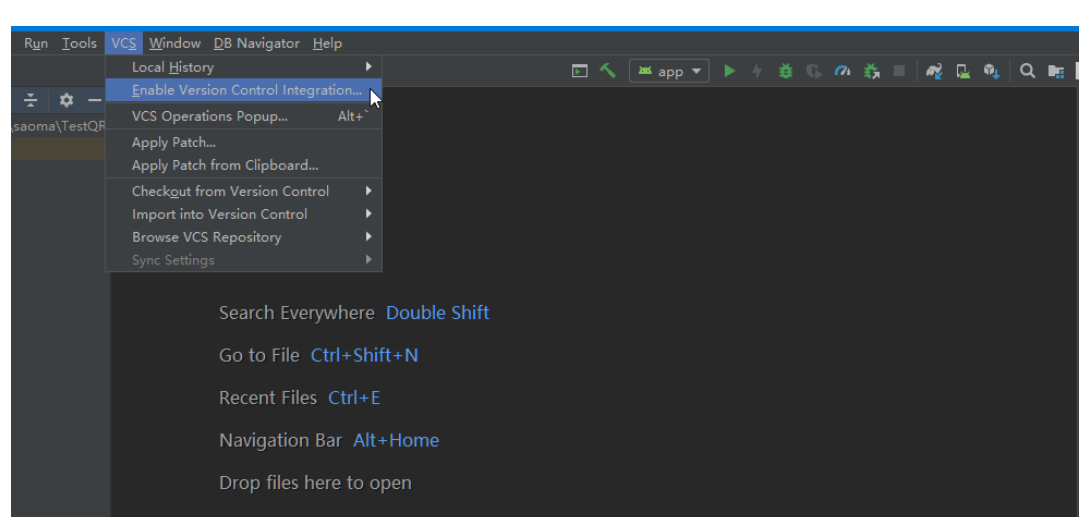Close the open VCS menu
The image size is (1079, 517).
click(x=124, y=43)
